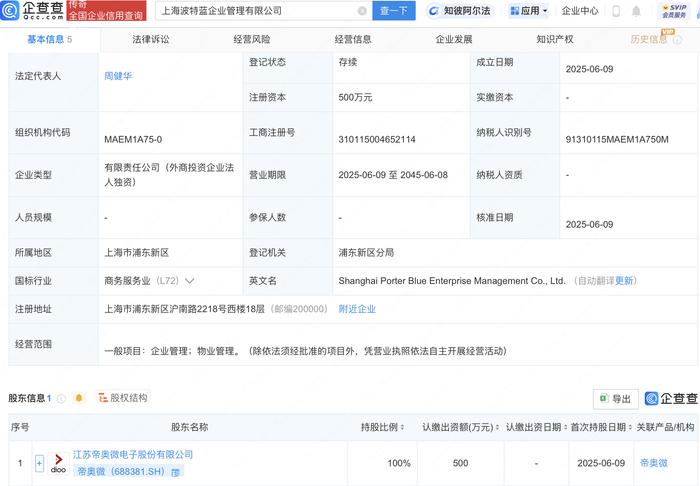Screen dimensions: 700x486
Task: Open 江苏帝奥微电子股份有限公司 shareholder link
Action: [133, 454]
